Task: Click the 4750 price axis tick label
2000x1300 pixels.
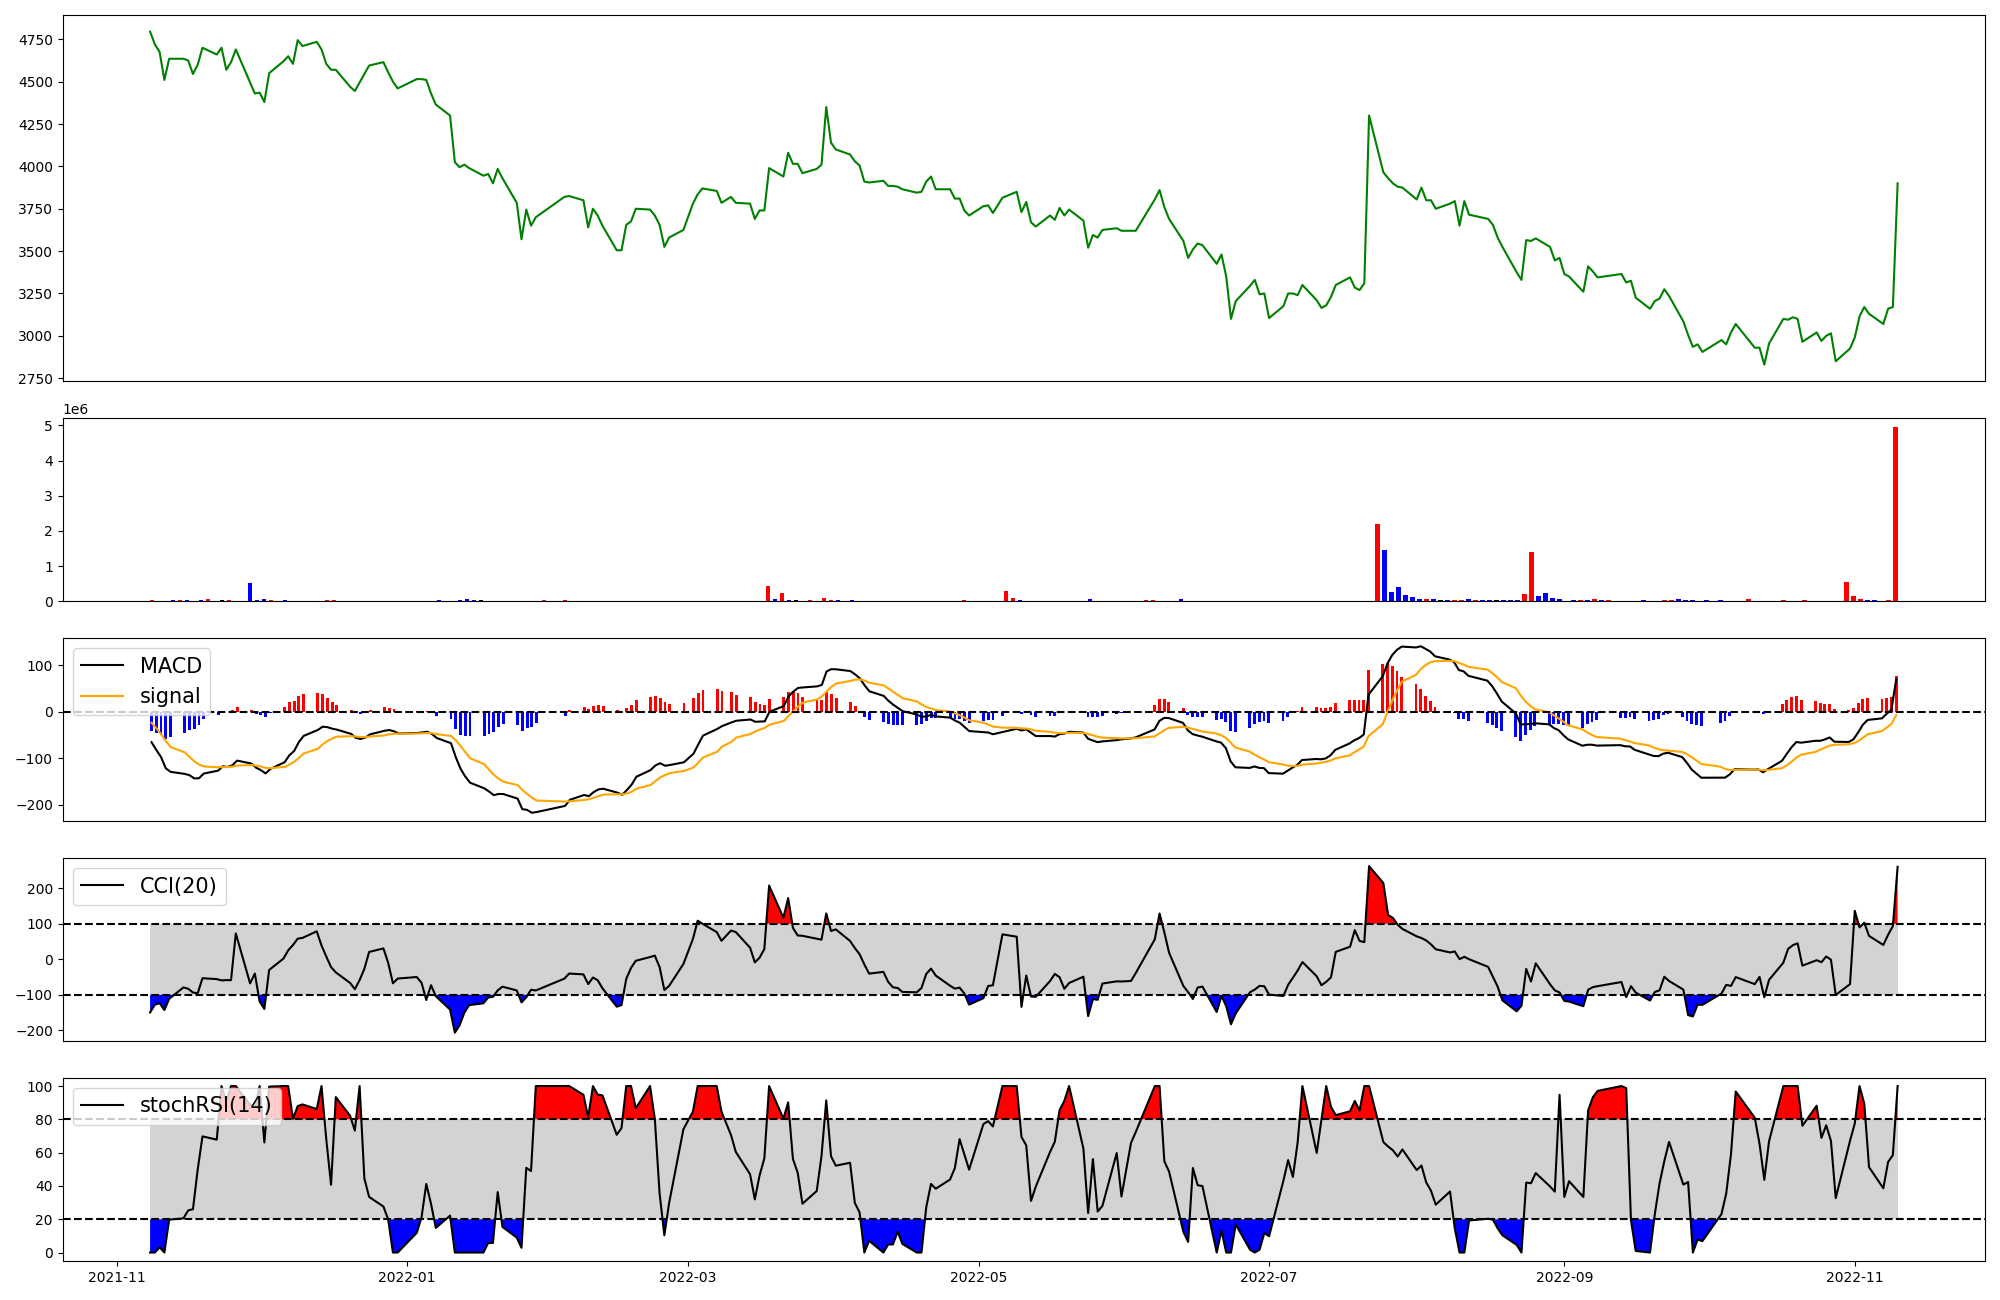Action: (x=36, y=40)
